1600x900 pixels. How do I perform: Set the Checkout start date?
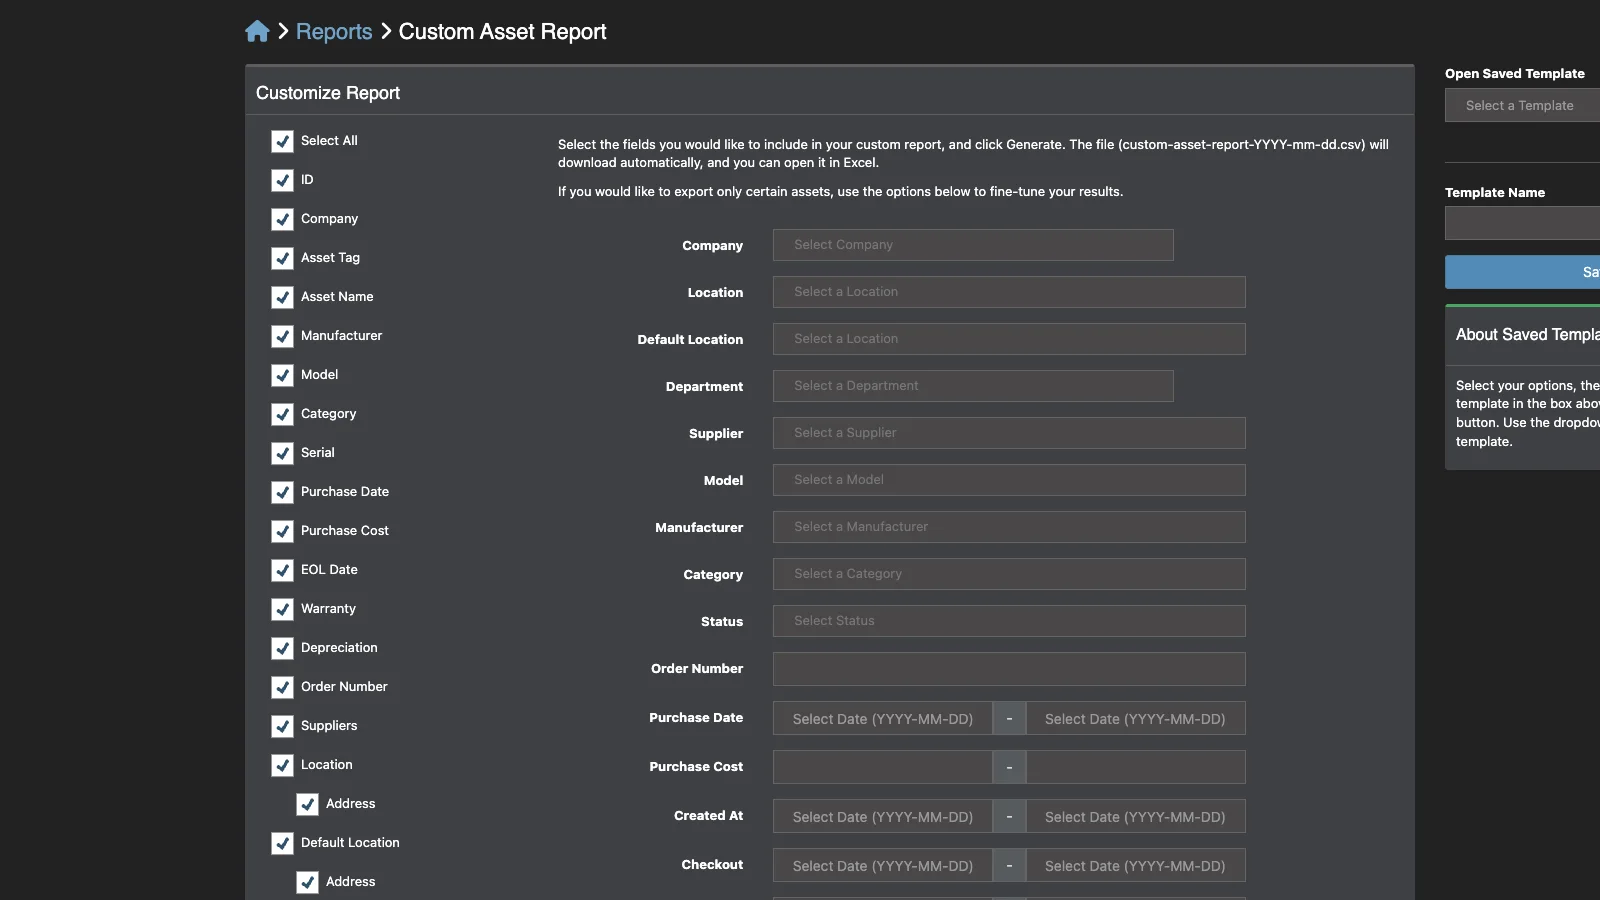pos(882,865)
